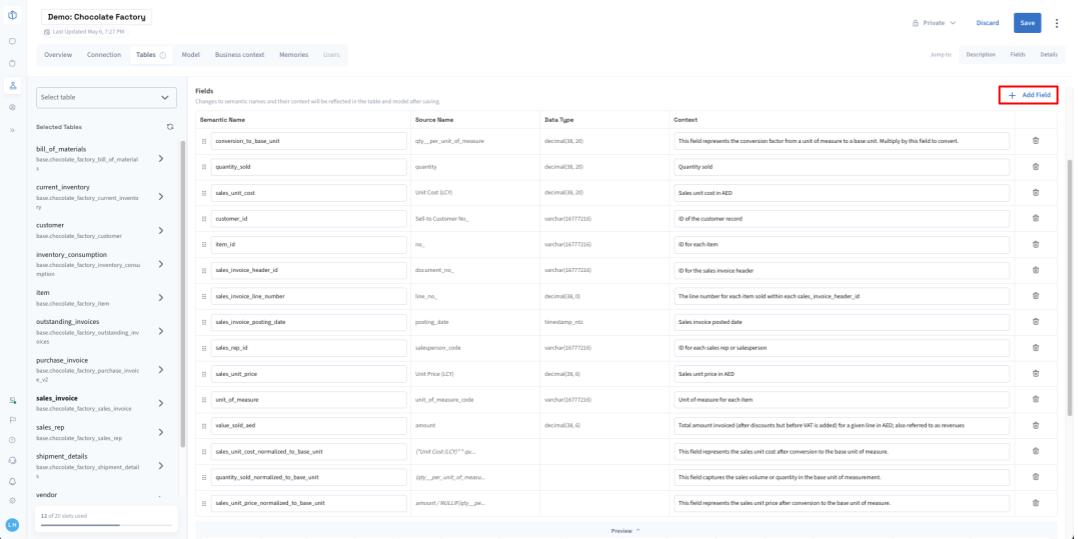Image resolution: width=1078 pixels, height=539 pixels.
Task: Delete the quantity_sold field row
Action: coord(1035,167)
